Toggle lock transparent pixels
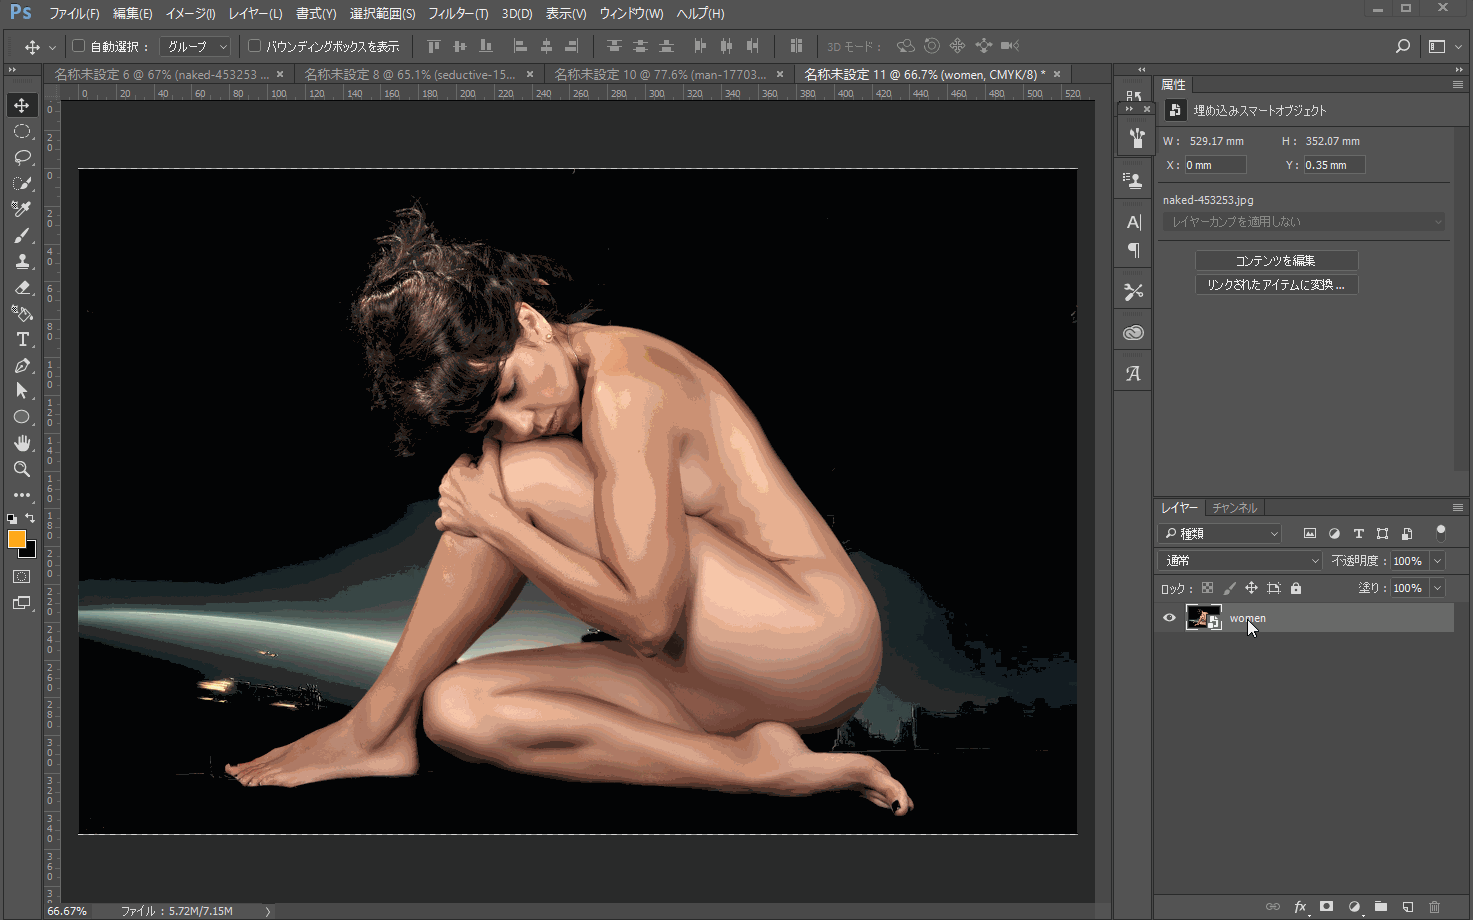The width and height of the screenshot is (1473, 920). 1207,588
